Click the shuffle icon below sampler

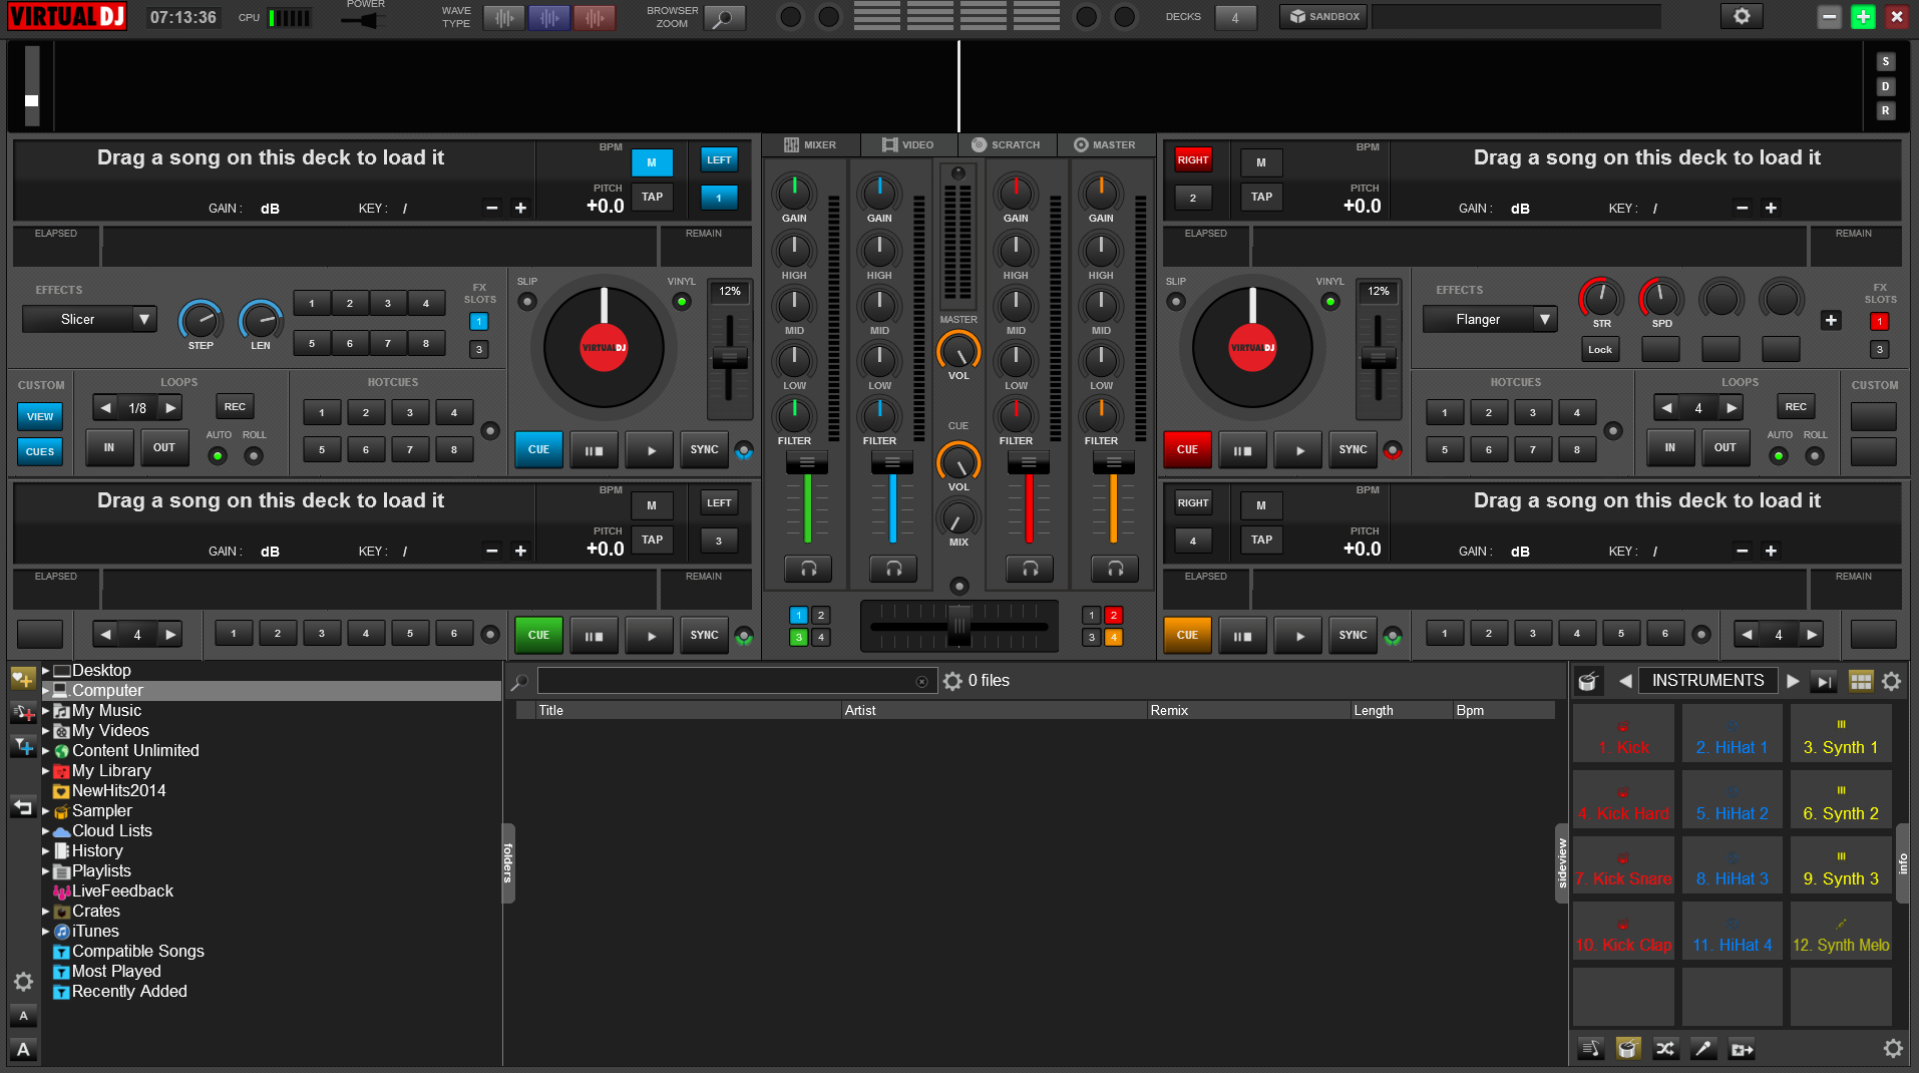point(1665,1048)
